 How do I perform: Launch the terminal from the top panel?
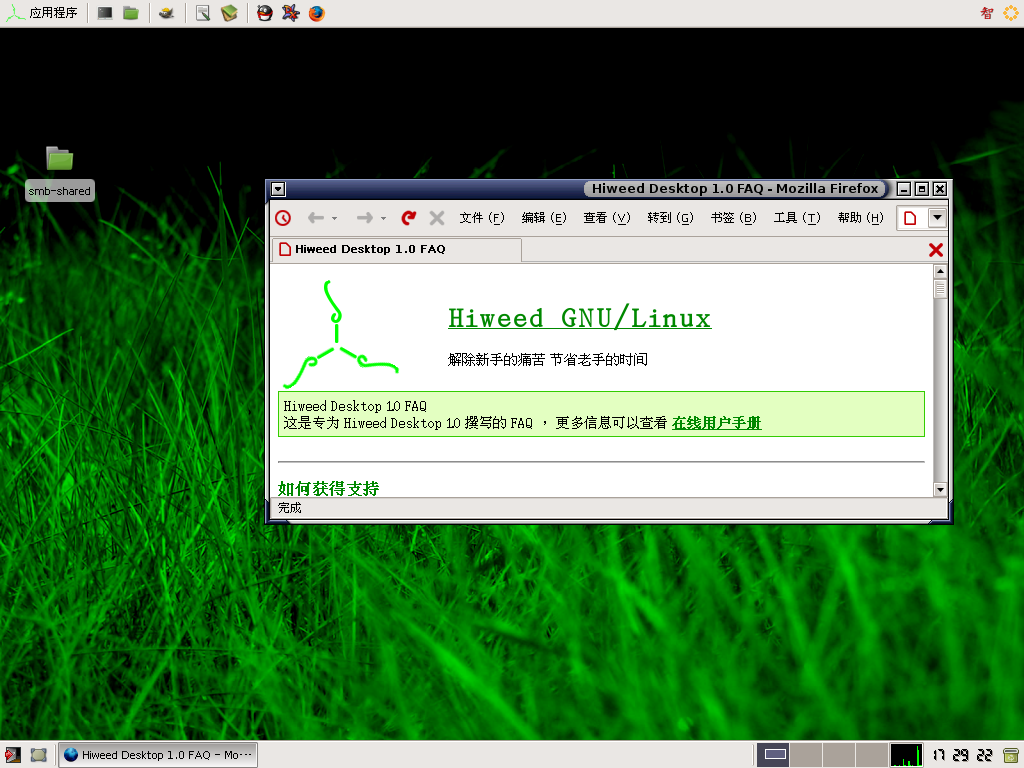[104, 13]
